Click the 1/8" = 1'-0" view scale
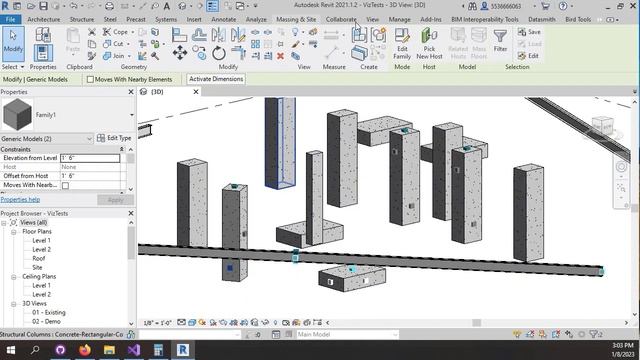The width and height of the screenshot is (640, 360). 157,323
